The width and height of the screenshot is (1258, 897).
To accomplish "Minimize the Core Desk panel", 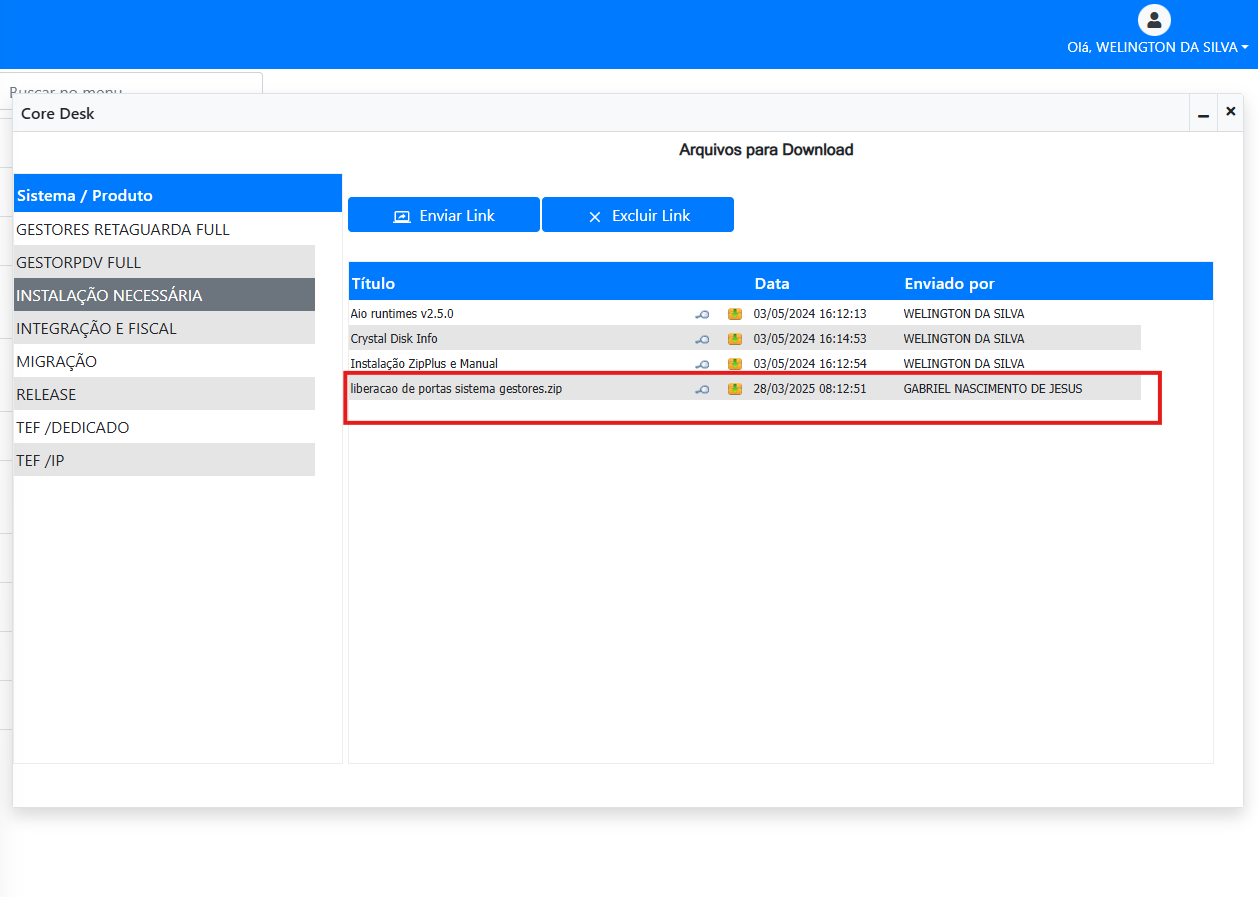I will [1203, 114].
